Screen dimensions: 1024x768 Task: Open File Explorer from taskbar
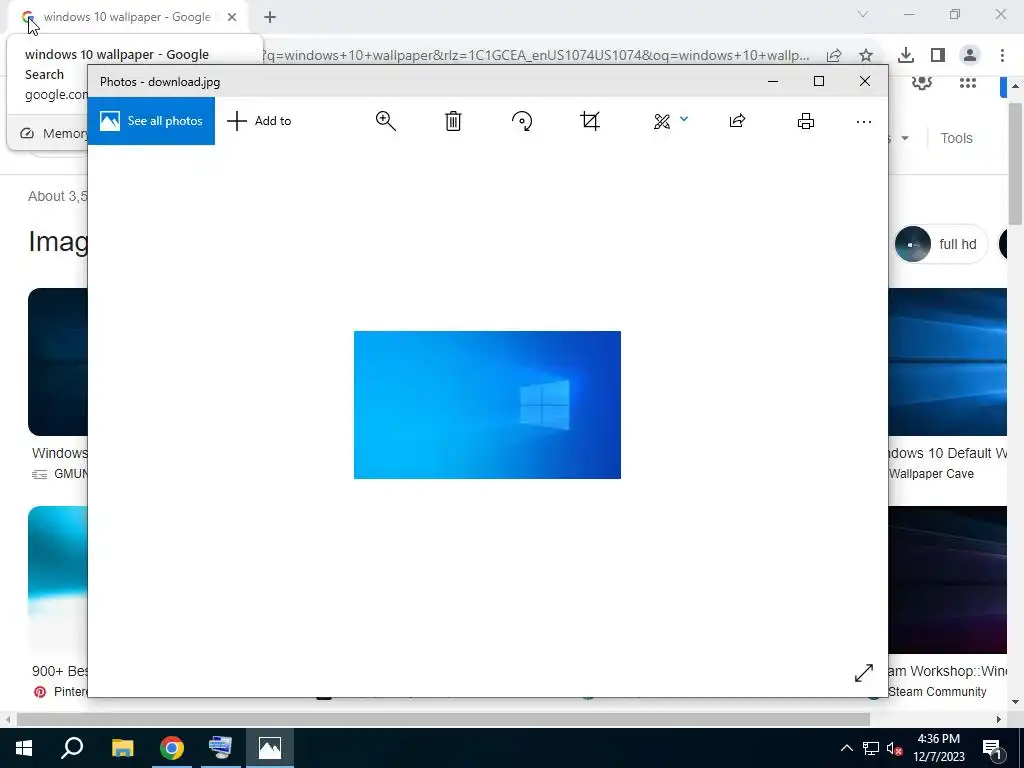[x=122, y=748]
